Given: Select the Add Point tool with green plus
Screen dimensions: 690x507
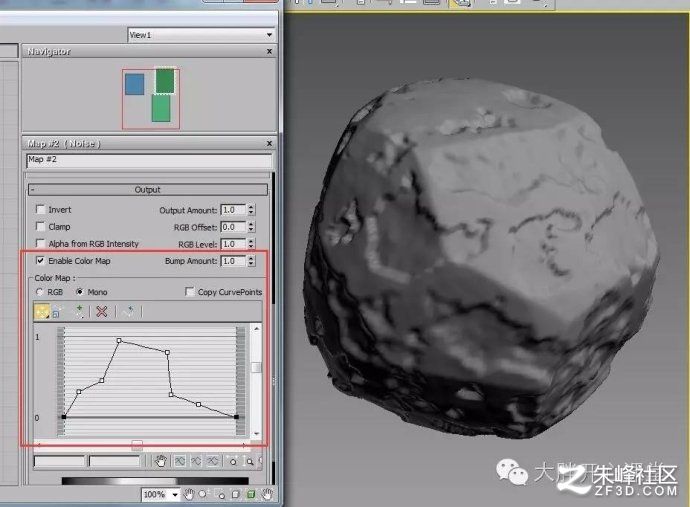Looking at the screenshot, I should click(79, 312).
